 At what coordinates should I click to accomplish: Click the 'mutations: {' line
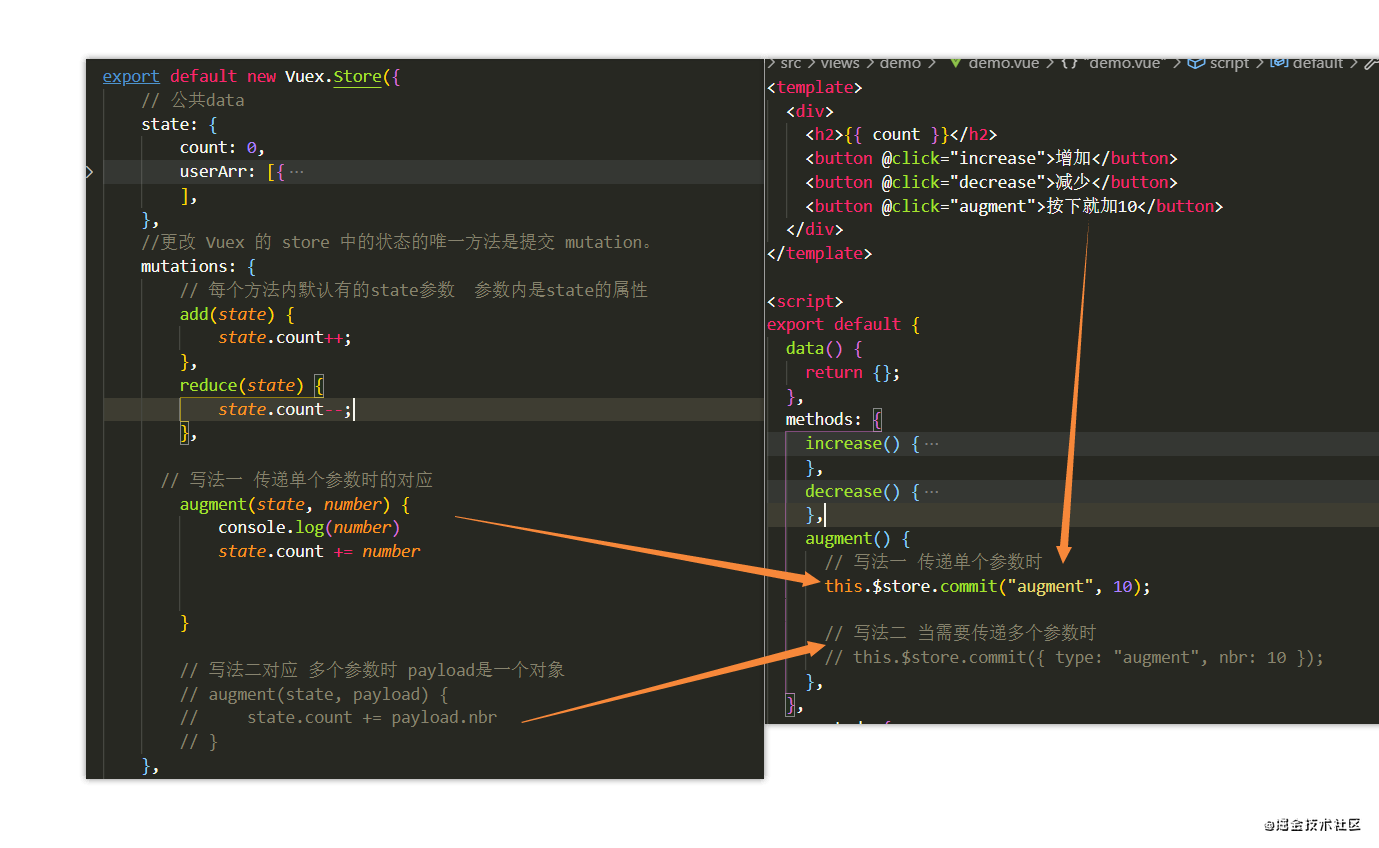pyautogui.click(x=199, y=267)
